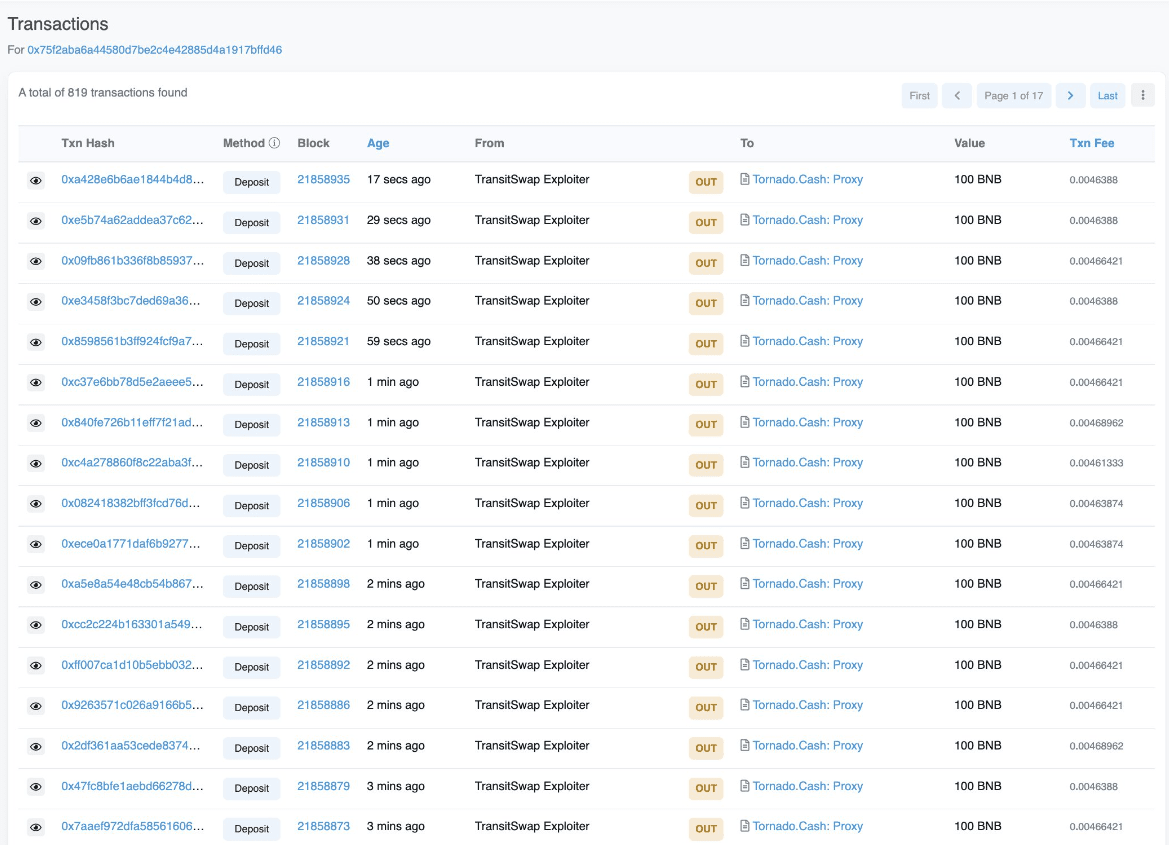1169x845 pixels.
Task: Click eye icon on 0x840fe726b11eff7f21ad row
Action: (36, 423)
